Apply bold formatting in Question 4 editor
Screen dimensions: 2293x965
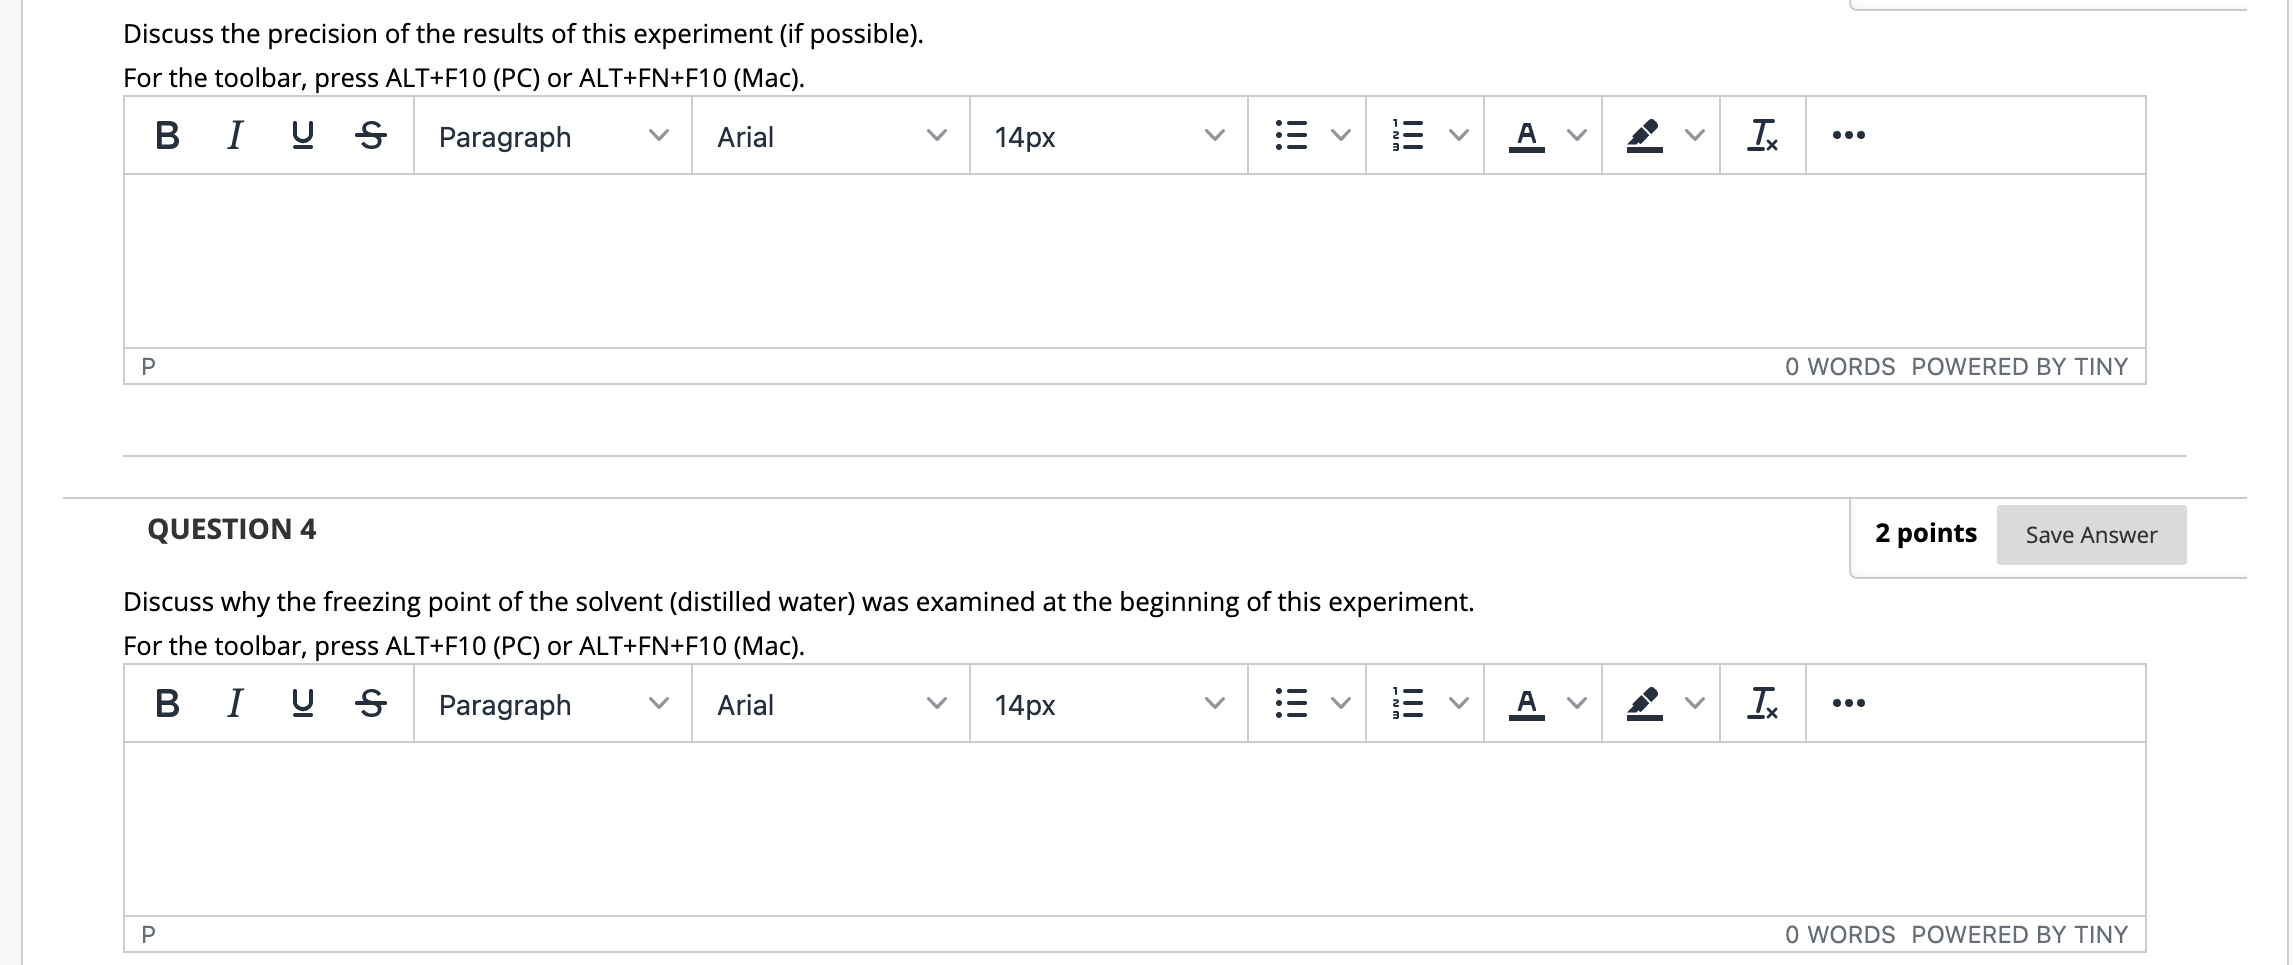(x=165, y=705)
